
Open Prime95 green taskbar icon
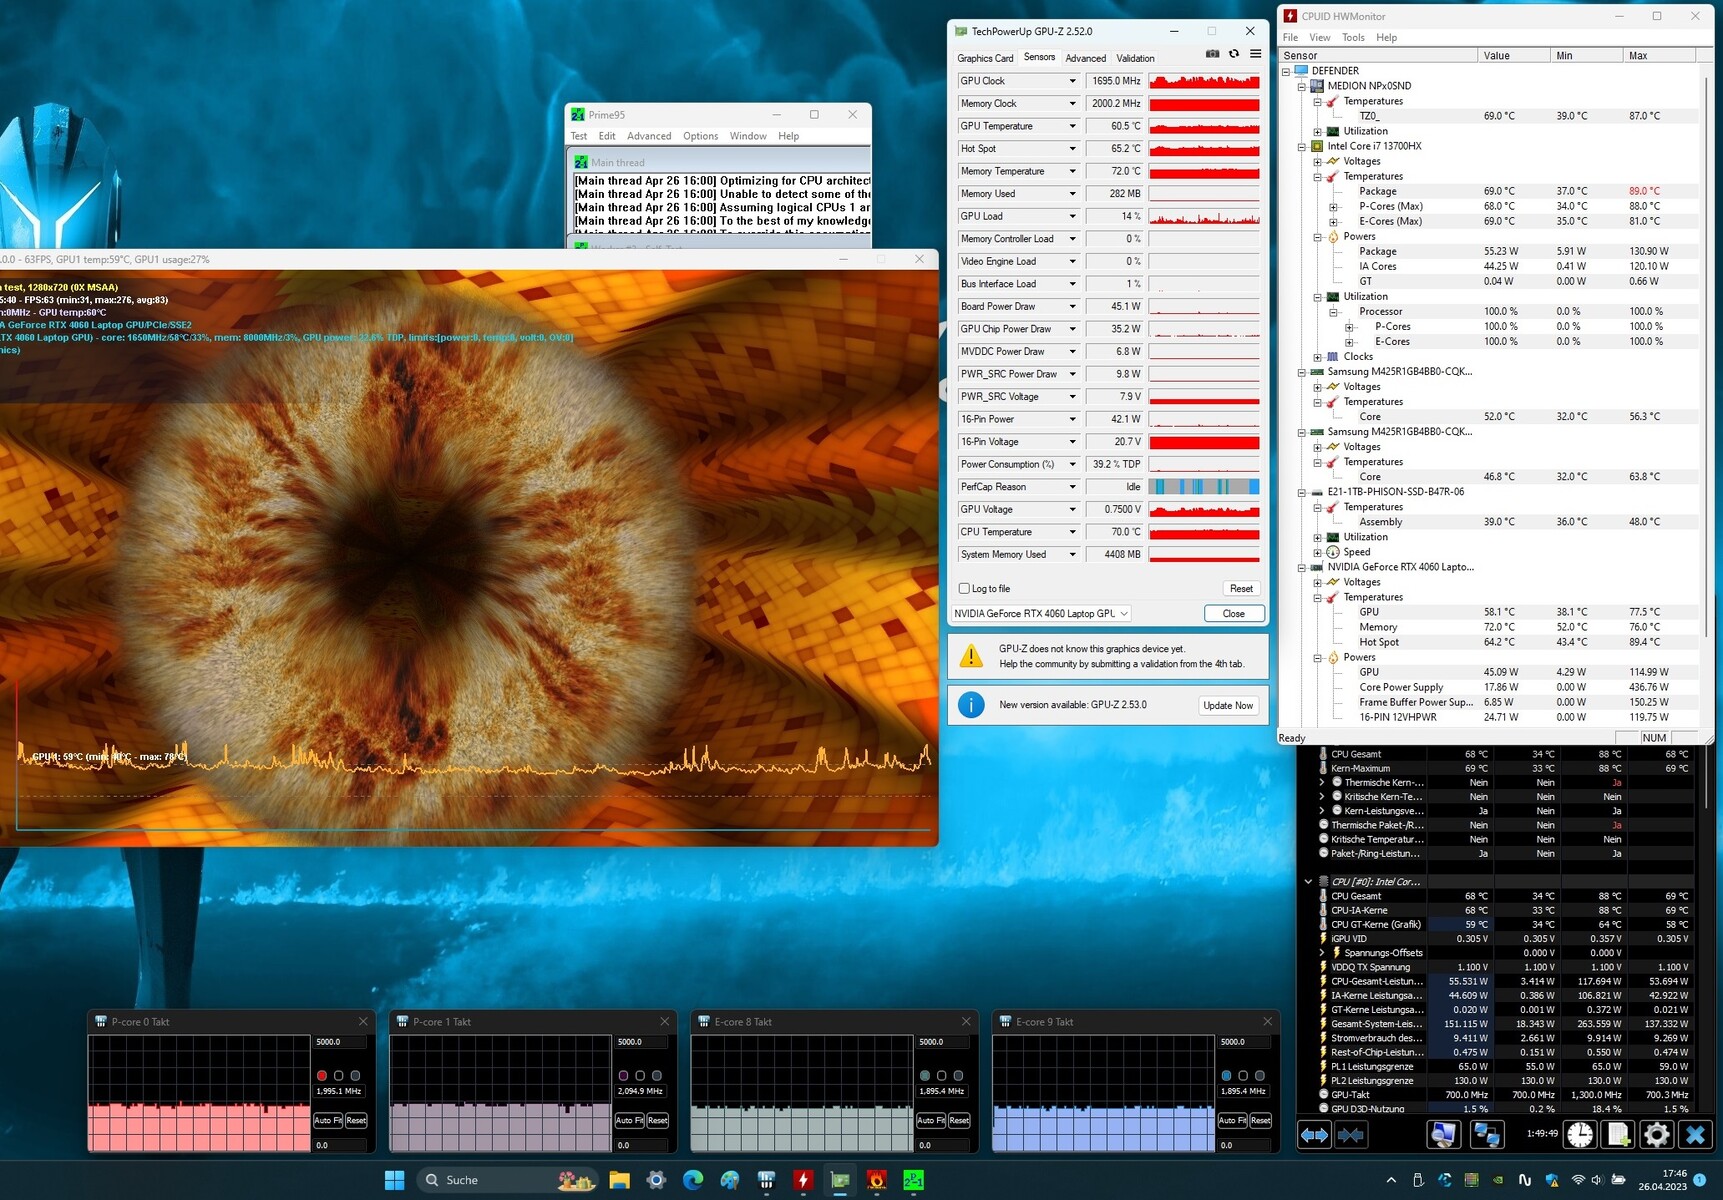[x=914, y=1180]
